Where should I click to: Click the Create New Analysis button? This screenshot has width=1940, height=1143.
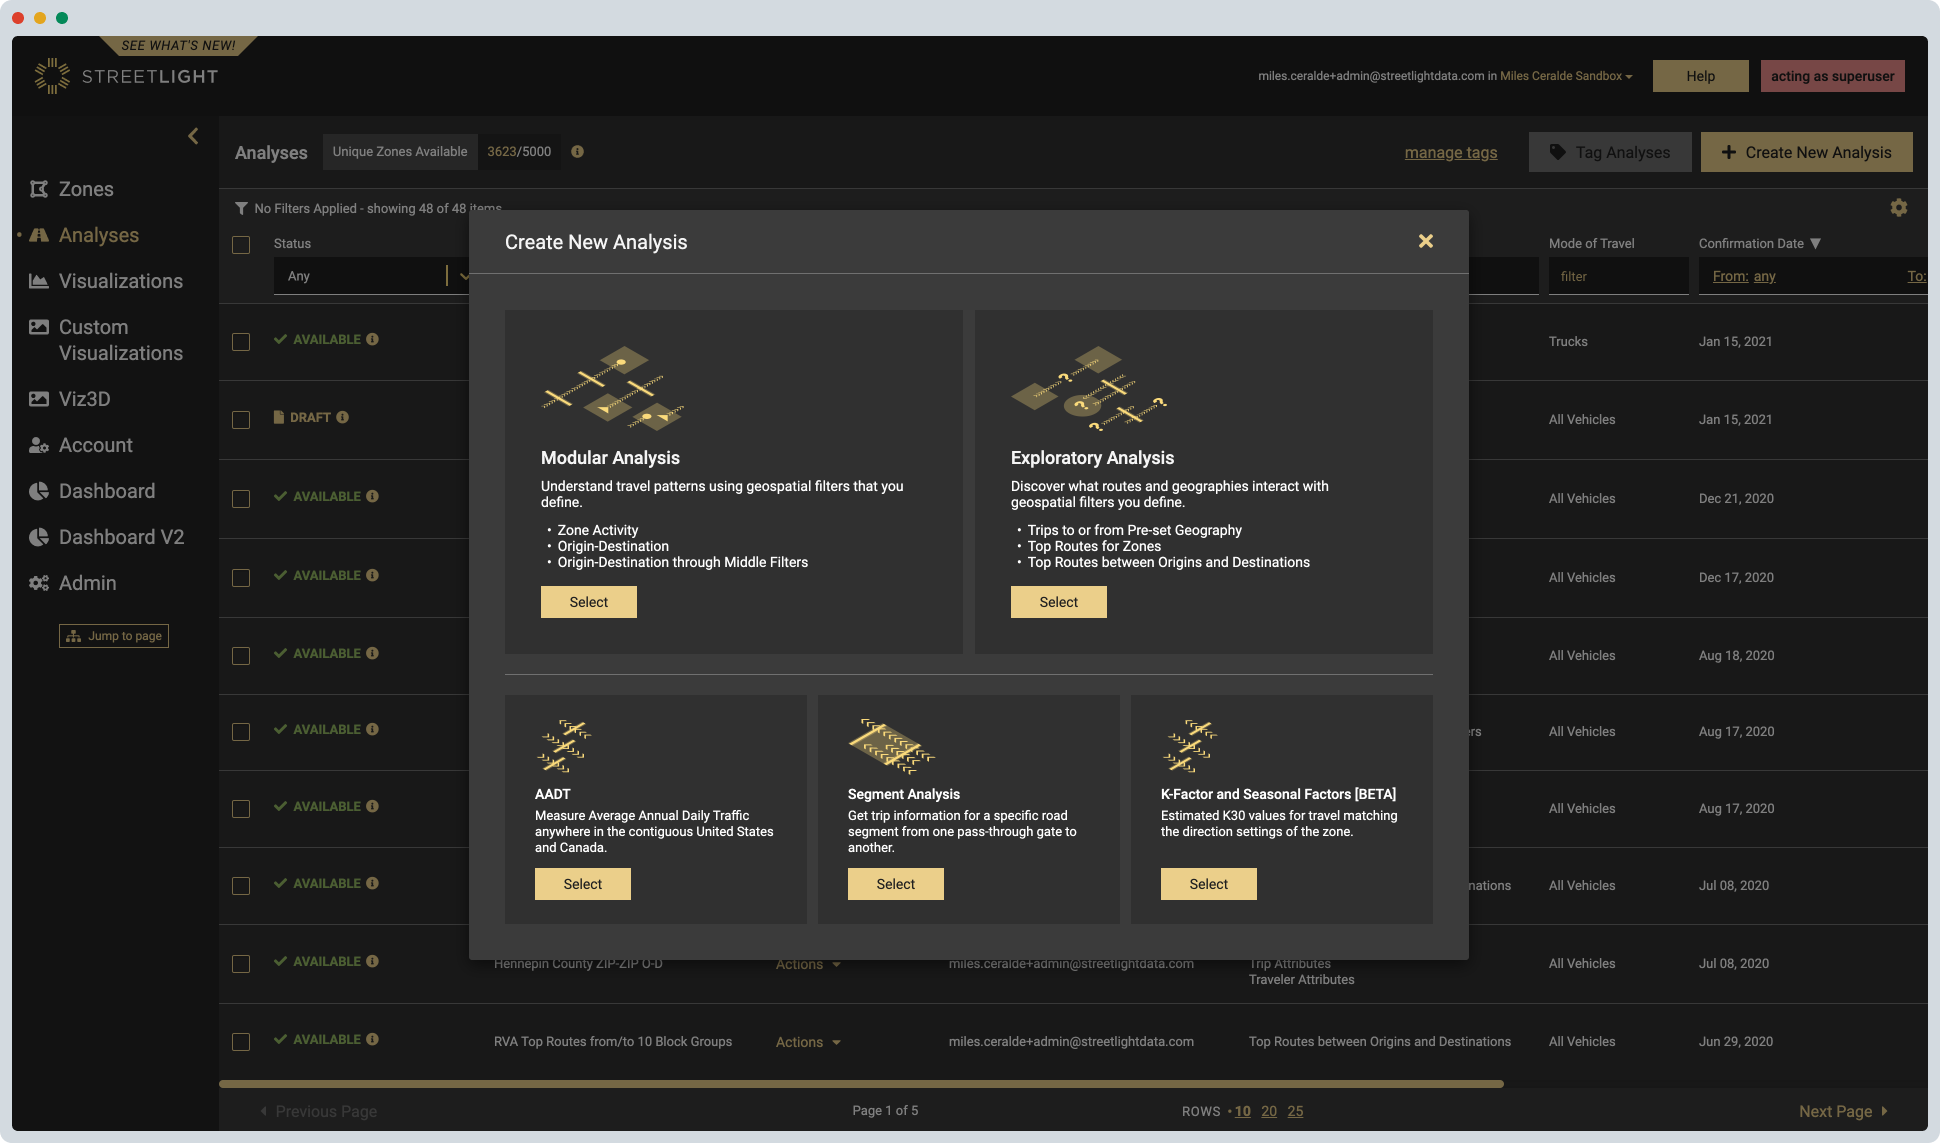point(1806,152)
